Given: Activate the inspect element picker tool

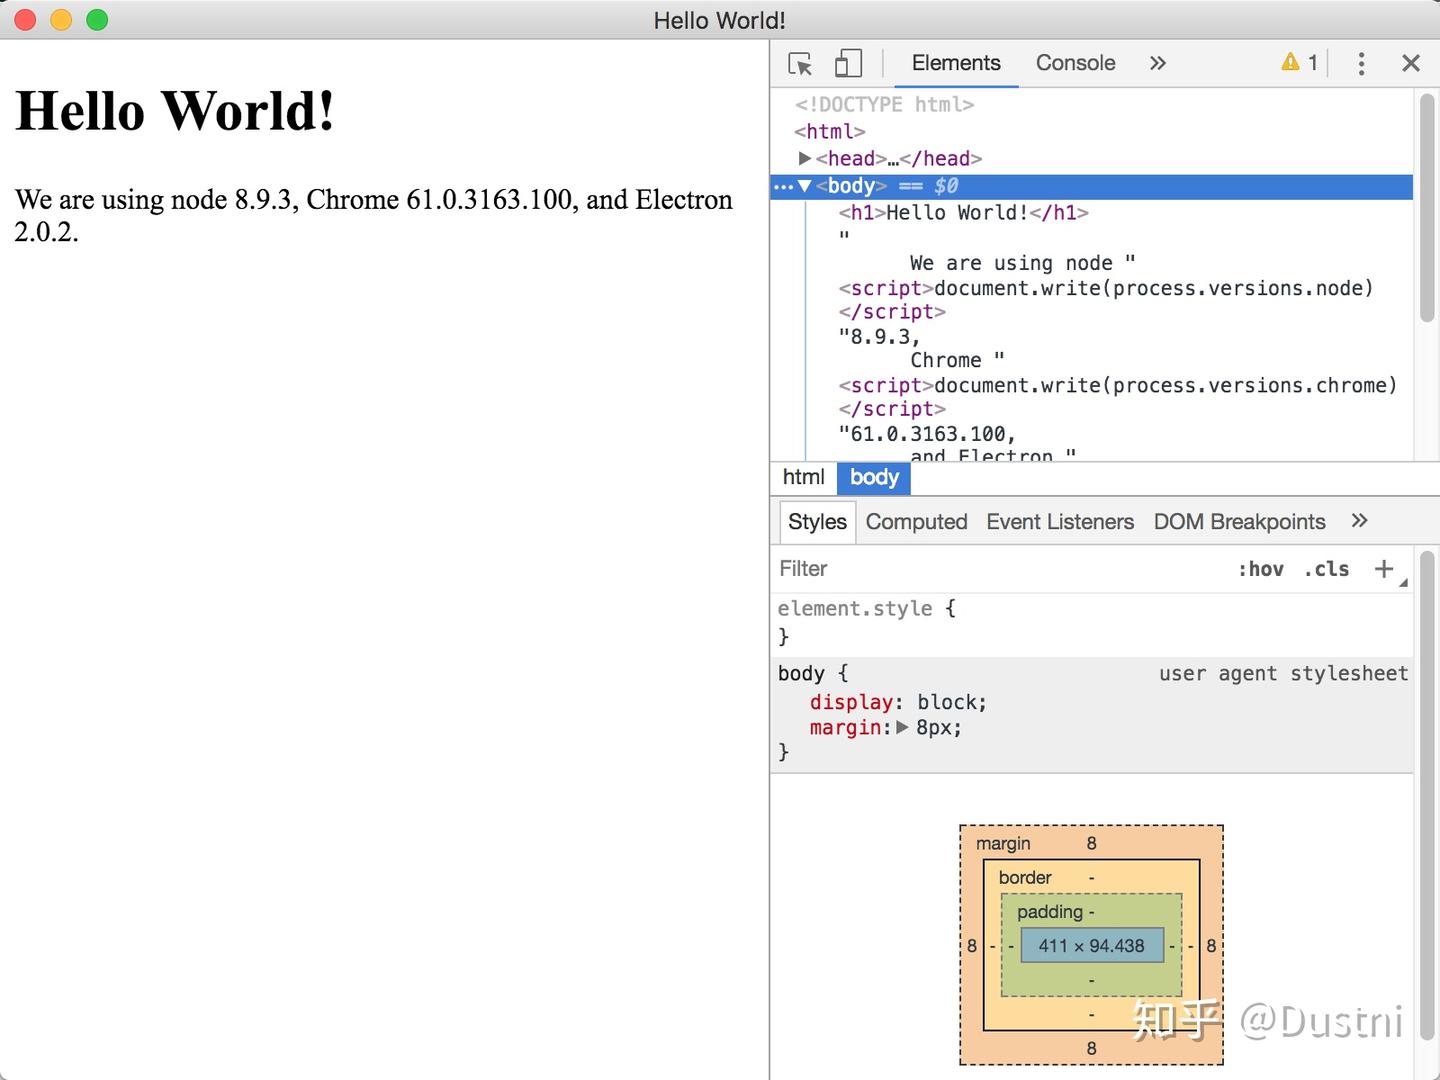Looking at the screenshot, I should pos(800,64).
